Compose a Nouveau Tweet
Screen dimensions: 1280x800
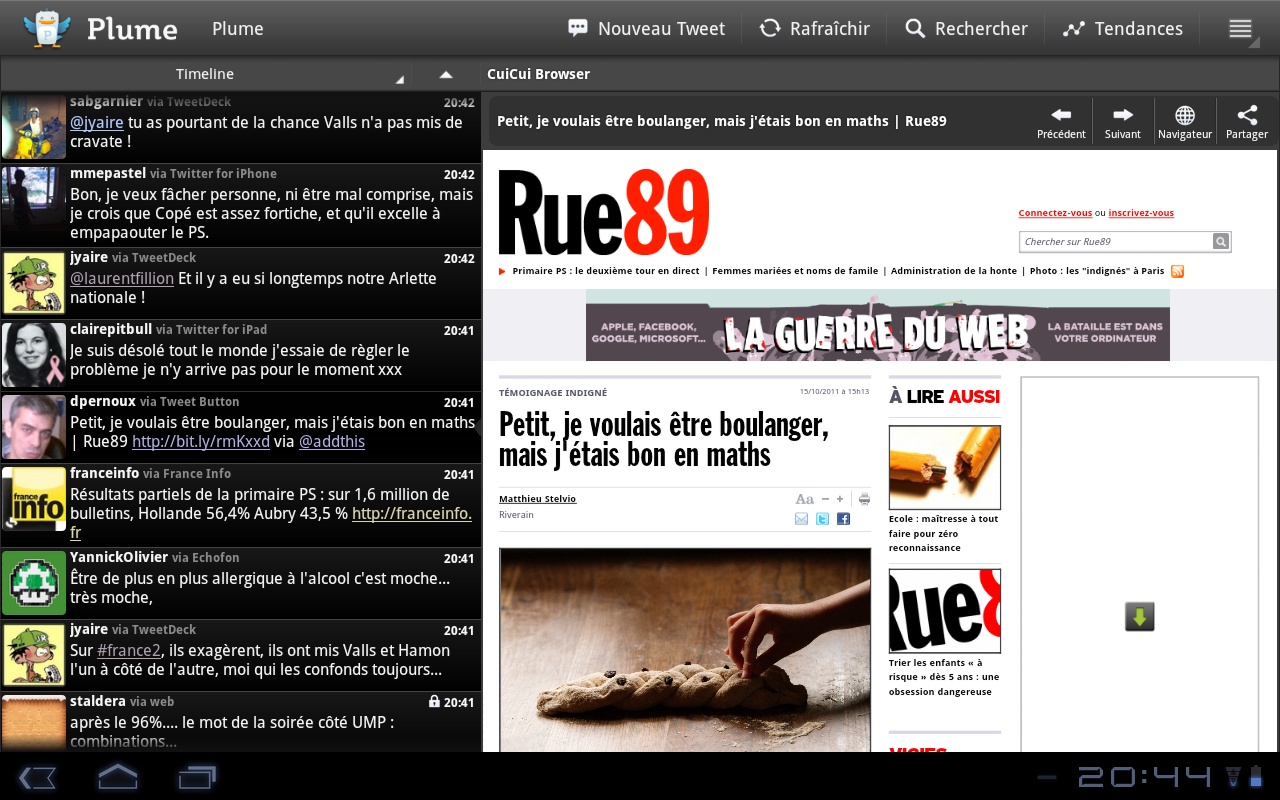point(646,29)
